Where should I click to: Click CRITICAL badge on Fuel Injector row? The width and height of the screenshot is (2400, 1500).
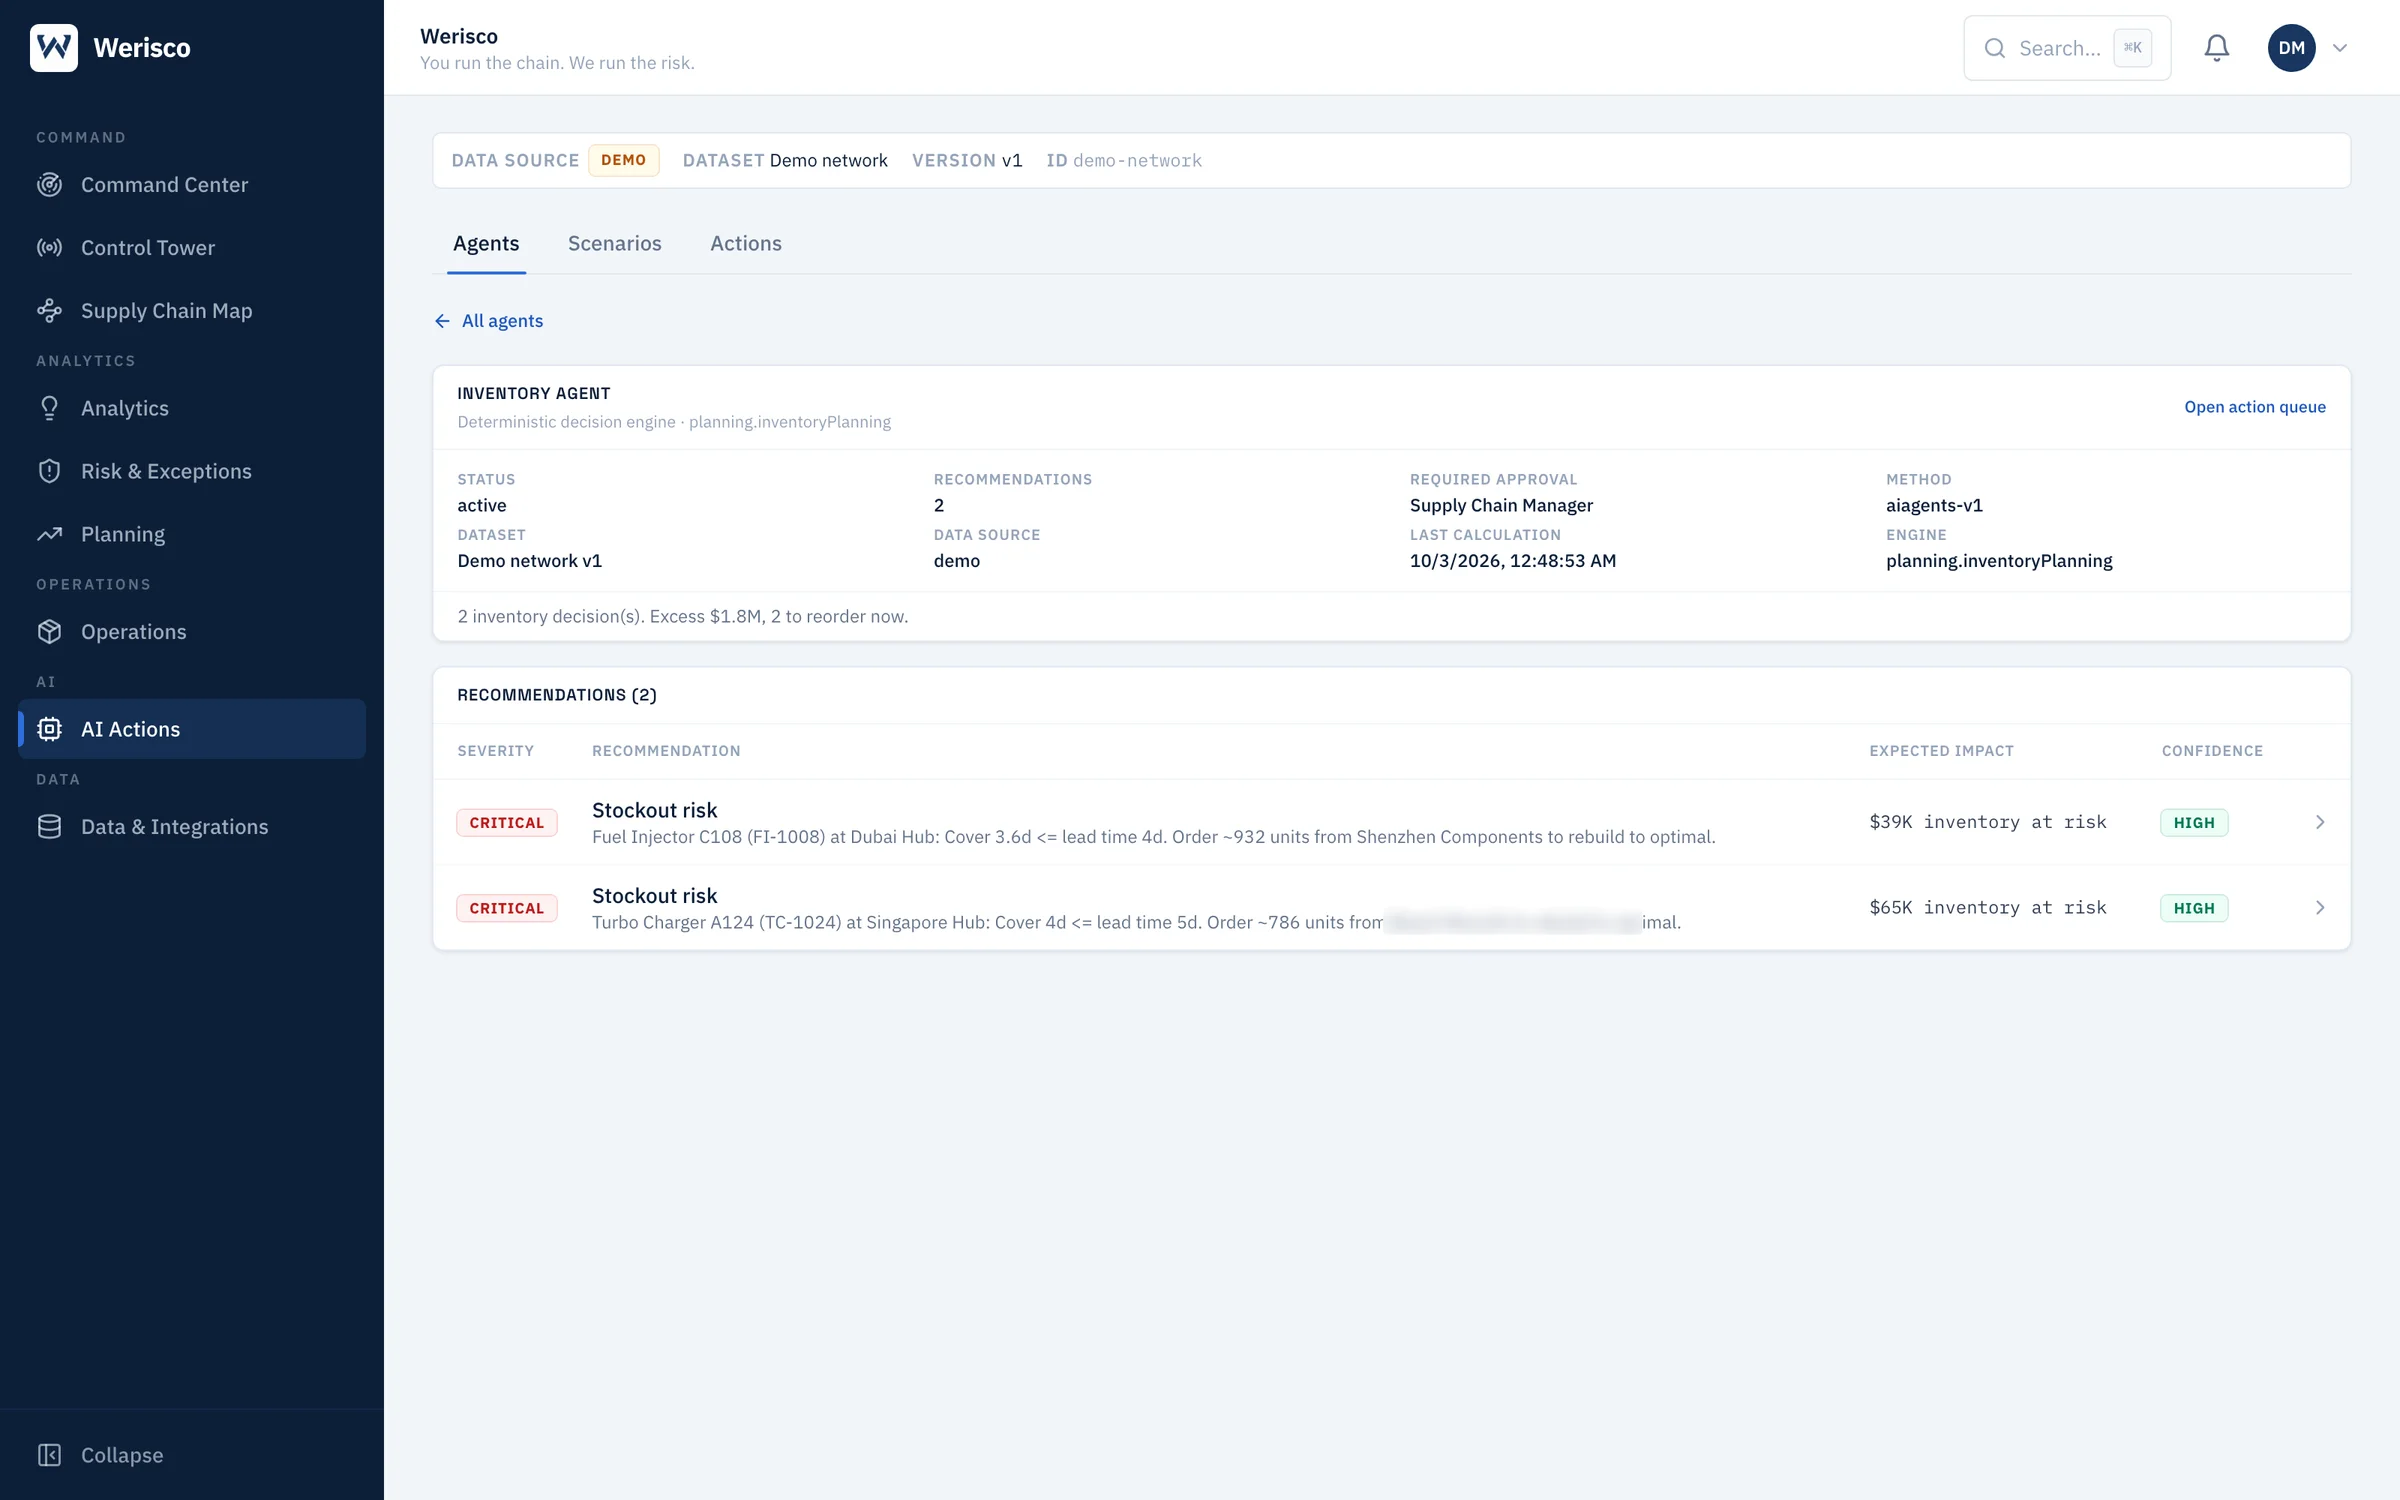click(x=507, y=823)
